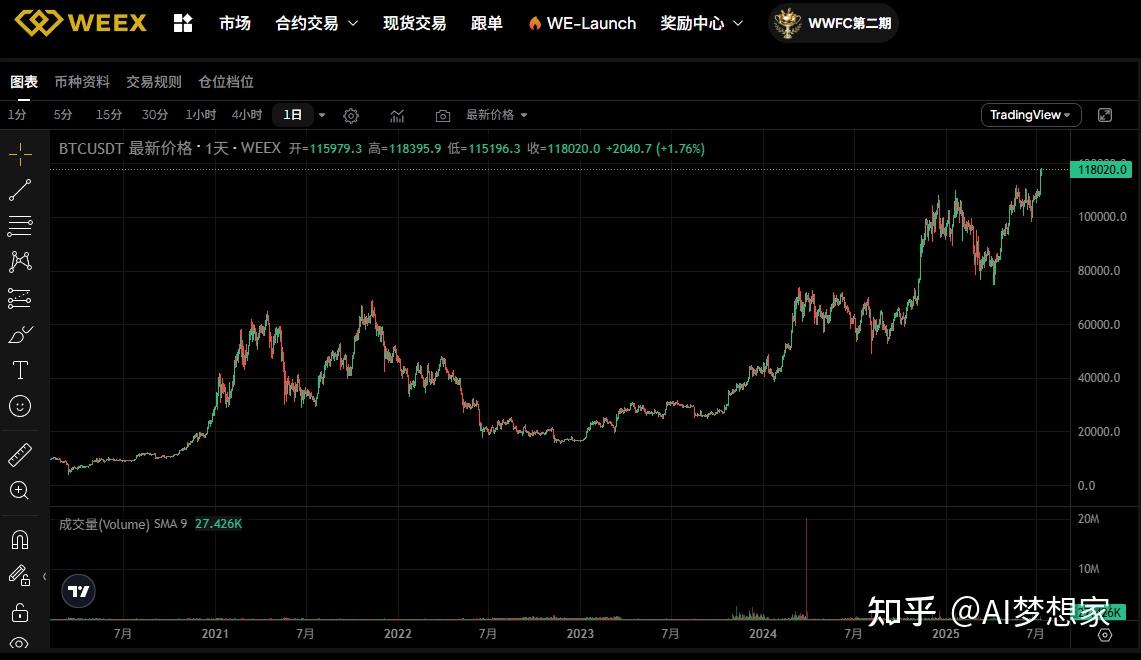The width and height of the screenshot is (1141, 660).
Task: Select the crosshair cursor tool
Action: click(20, 155)
